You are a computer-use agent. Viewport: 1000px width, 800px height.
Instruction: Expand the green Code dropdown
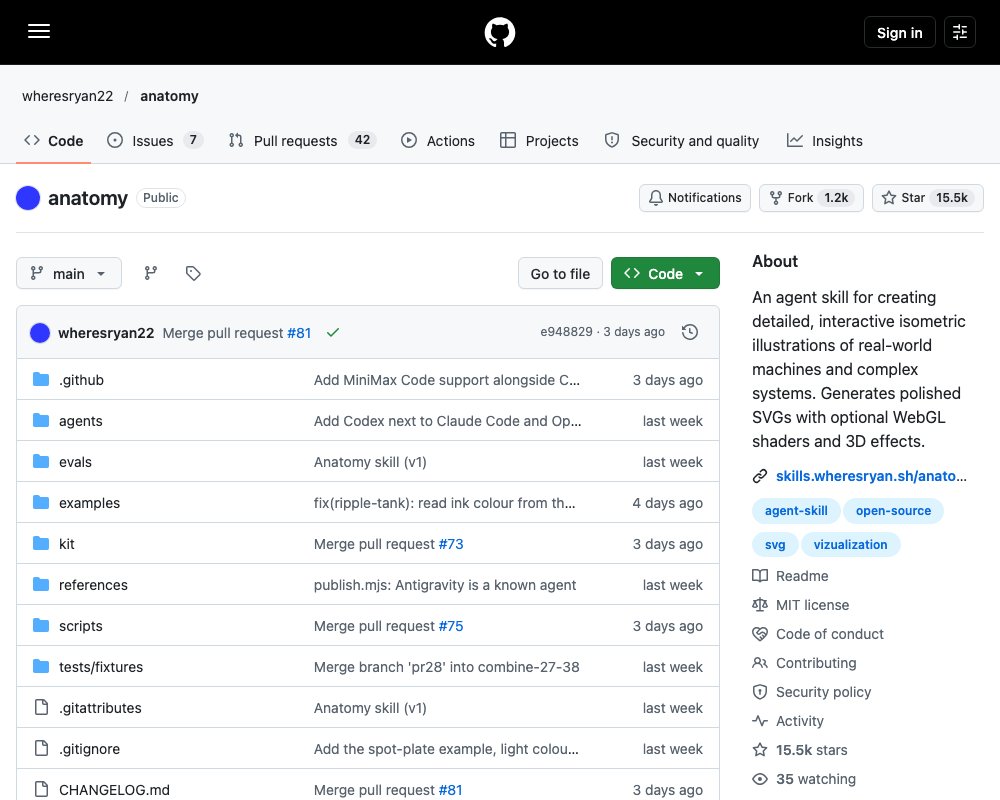(665, 273)
